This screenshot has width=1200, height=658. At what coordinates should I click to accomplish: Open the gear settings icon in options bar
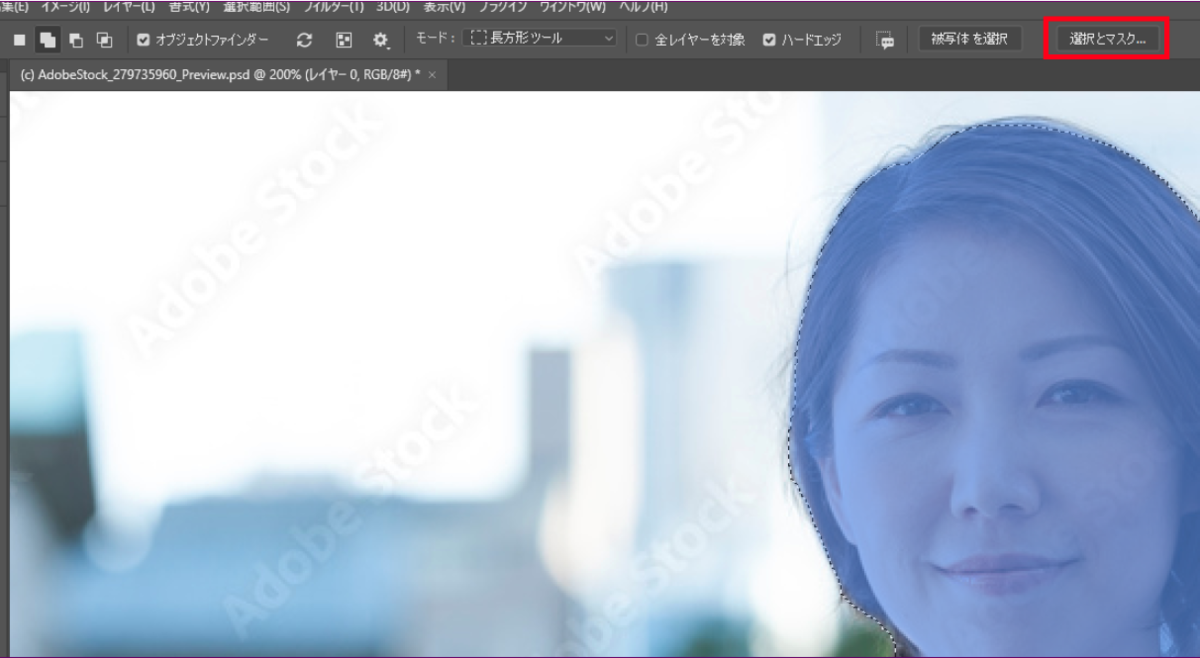pos(380,40)
